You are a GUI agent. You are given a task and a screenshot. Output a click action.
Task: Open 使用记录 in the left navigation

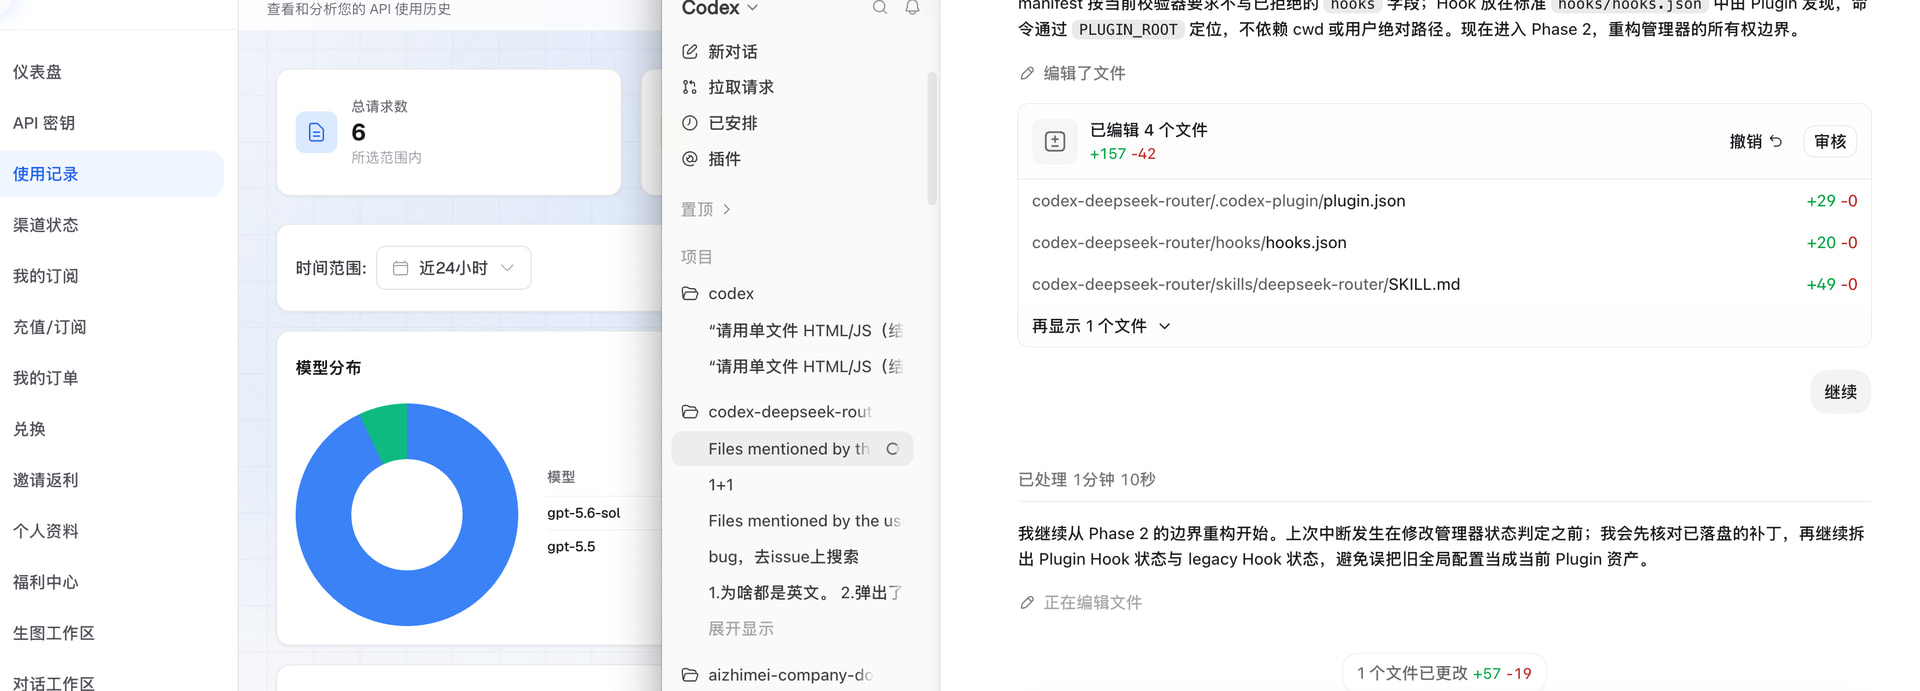112,174
